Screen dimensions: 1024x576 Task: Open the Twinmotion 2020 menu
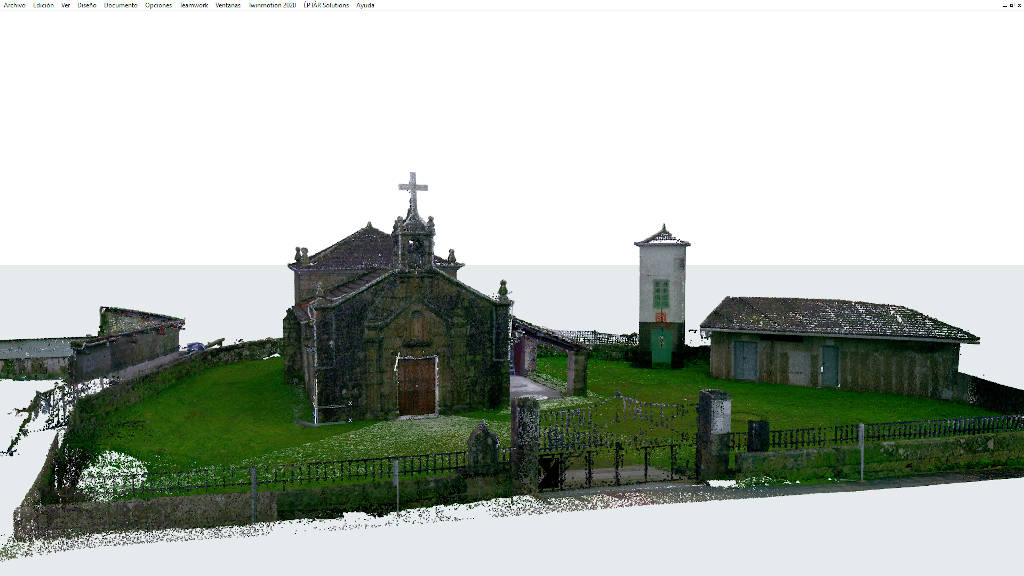click(x=272, y=5)
